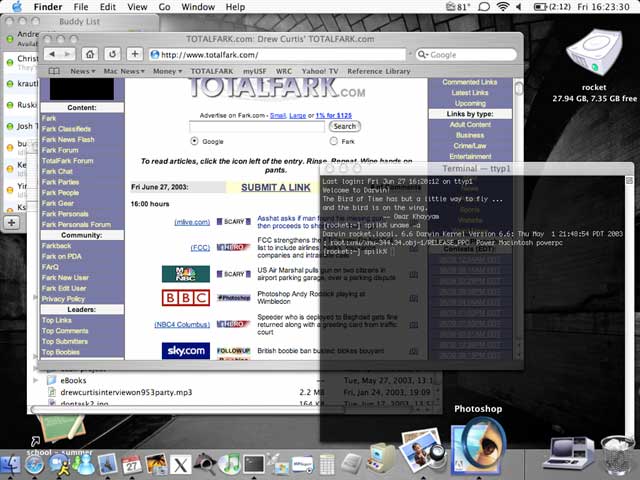
Task: Open the Finder Go menu
Action: click(164, 7)
